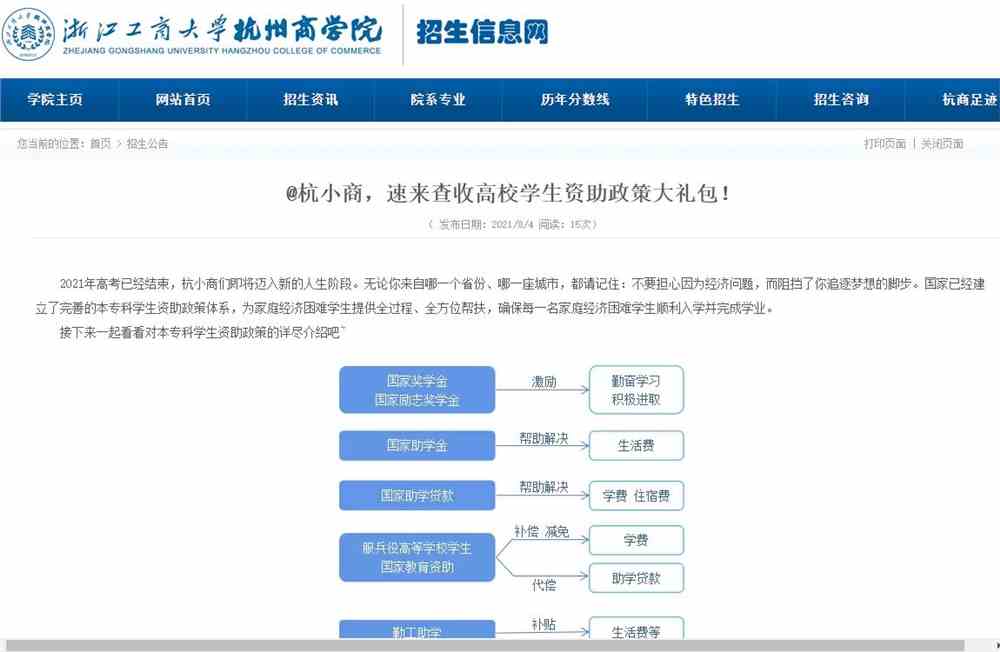Click the line 接下来一起看看对本专科学生资助政策
The image size is (1000, 652).
click(202, 332)
